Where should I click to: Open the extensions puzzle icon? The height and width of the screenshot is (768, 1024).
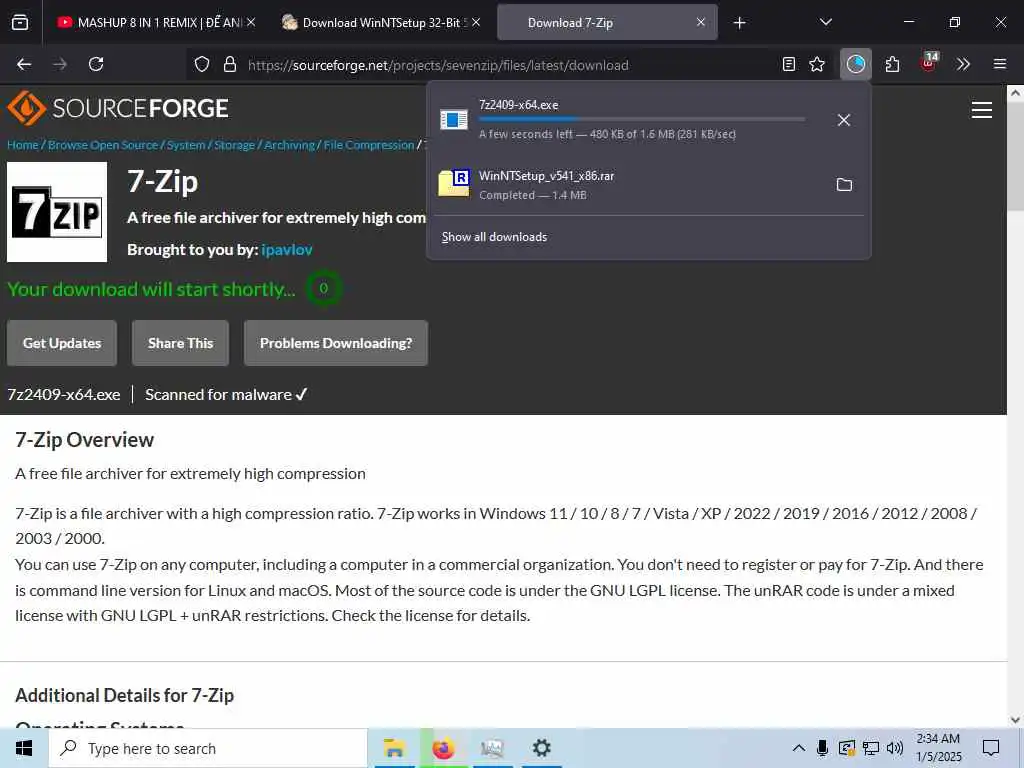click(892, 64)
